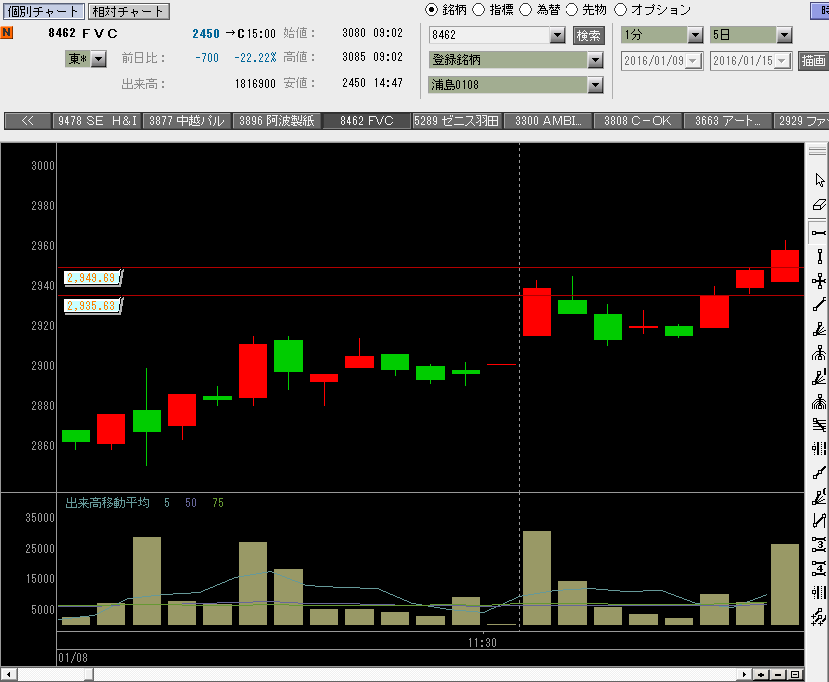Open the 2016/01/09 start date dropdown

coord(694,61)
